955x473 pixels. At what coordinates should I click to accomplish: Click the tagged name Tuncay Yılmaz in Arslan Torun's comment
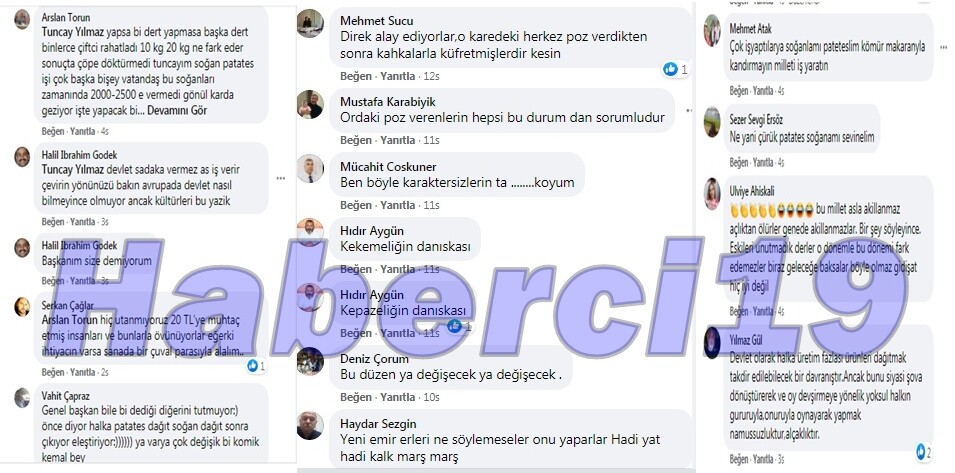73,32
